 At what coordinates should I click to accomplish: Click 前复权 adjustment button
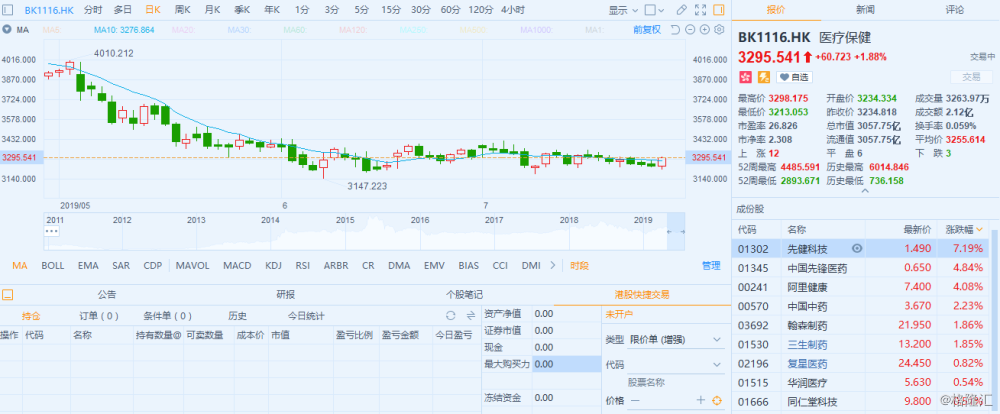point(647,30)
